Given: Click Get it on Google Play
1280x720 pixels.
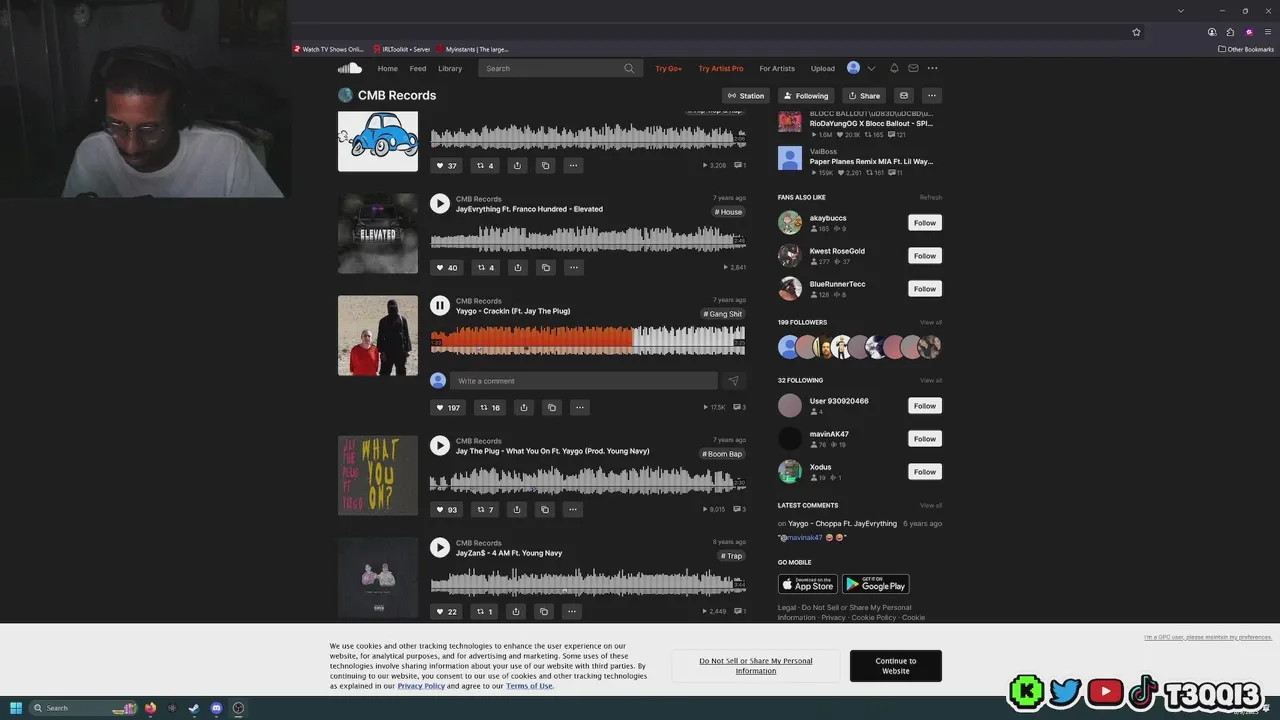Looking at the screenshot, I should 876,584.
